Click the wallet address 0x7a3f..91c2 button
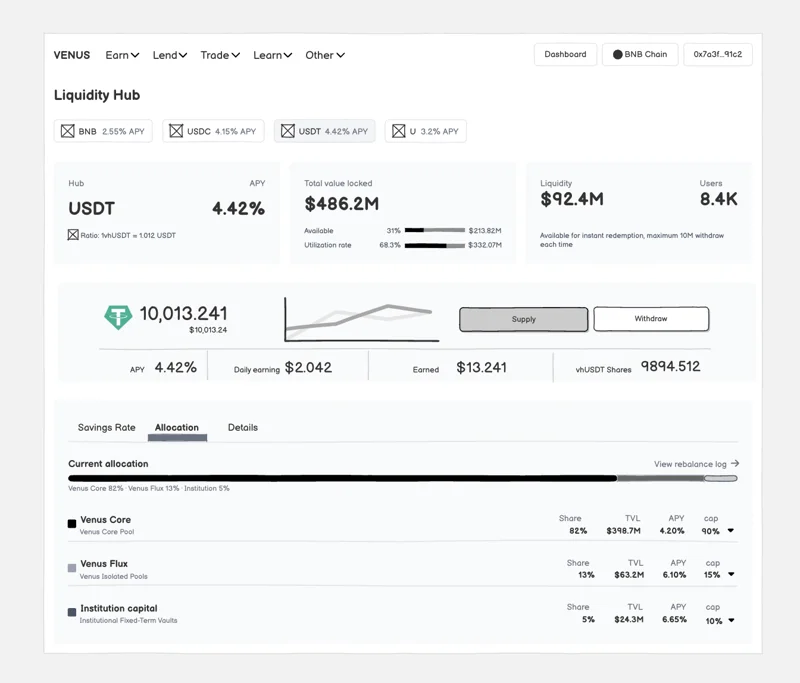This screenshot has height=683, width=800. pos(718,55)
